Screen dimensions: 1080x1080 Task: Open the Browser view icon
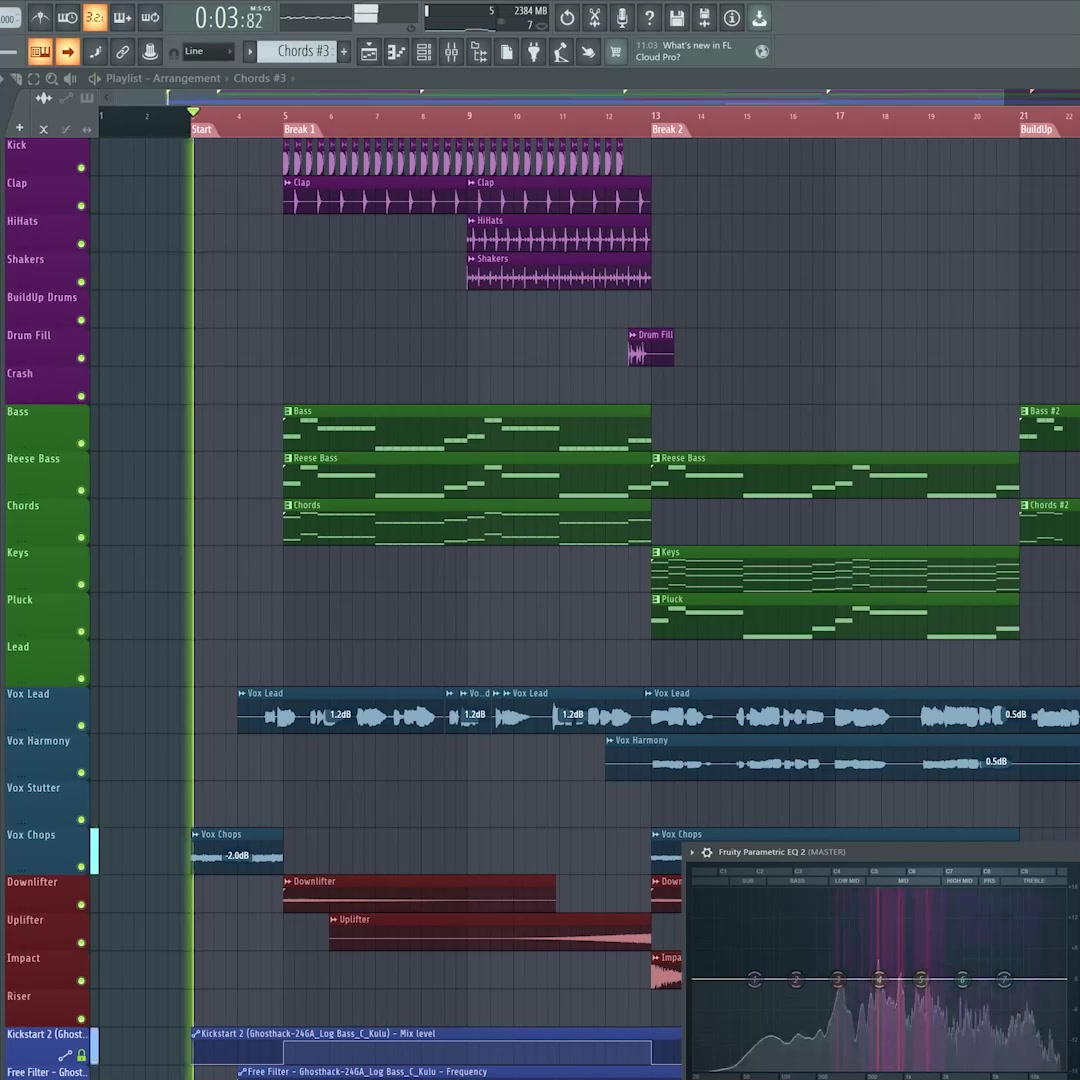click(479, 52)
